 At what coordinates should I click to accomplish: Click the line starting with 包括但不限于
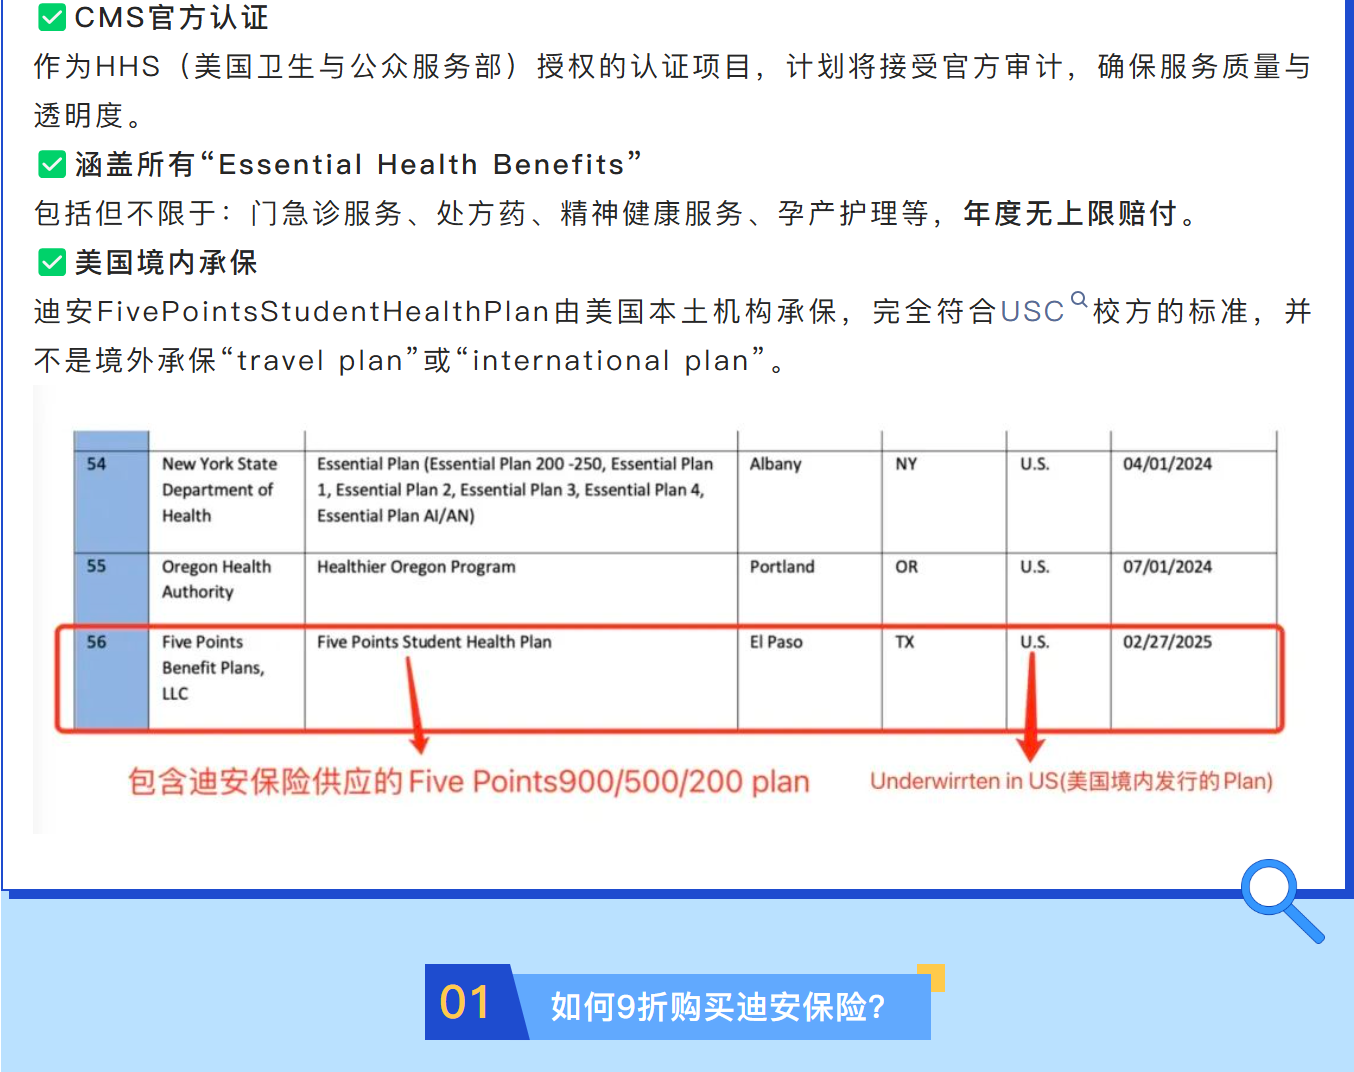coord(616,213)
